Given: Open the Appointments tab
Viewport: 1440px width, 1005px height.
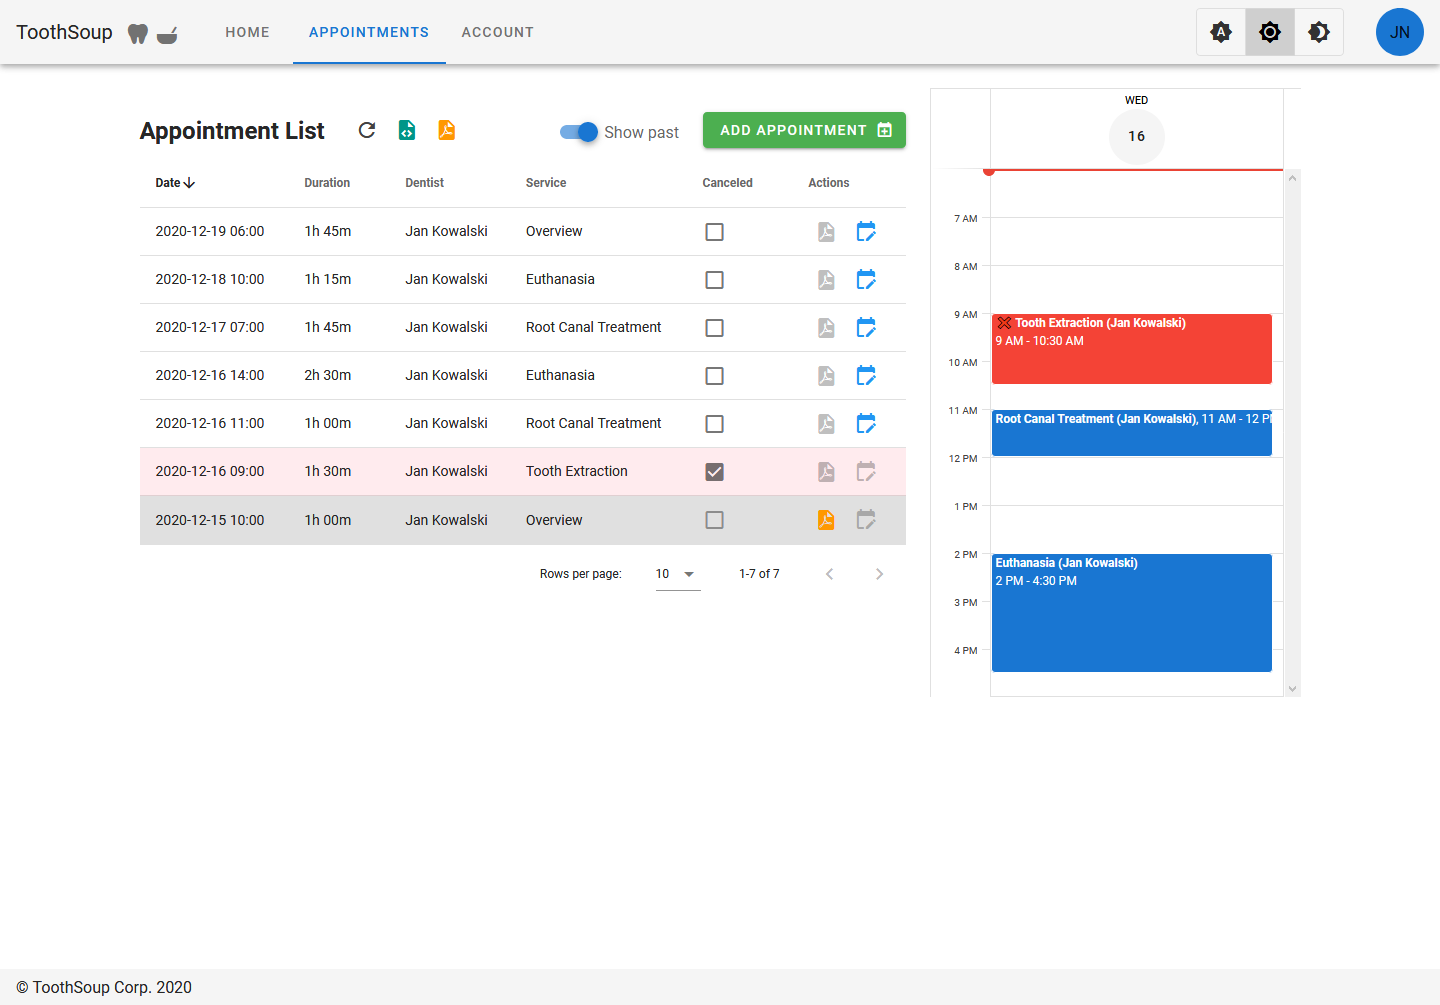Looking at the screenshot, I should [x=369, y=32].
